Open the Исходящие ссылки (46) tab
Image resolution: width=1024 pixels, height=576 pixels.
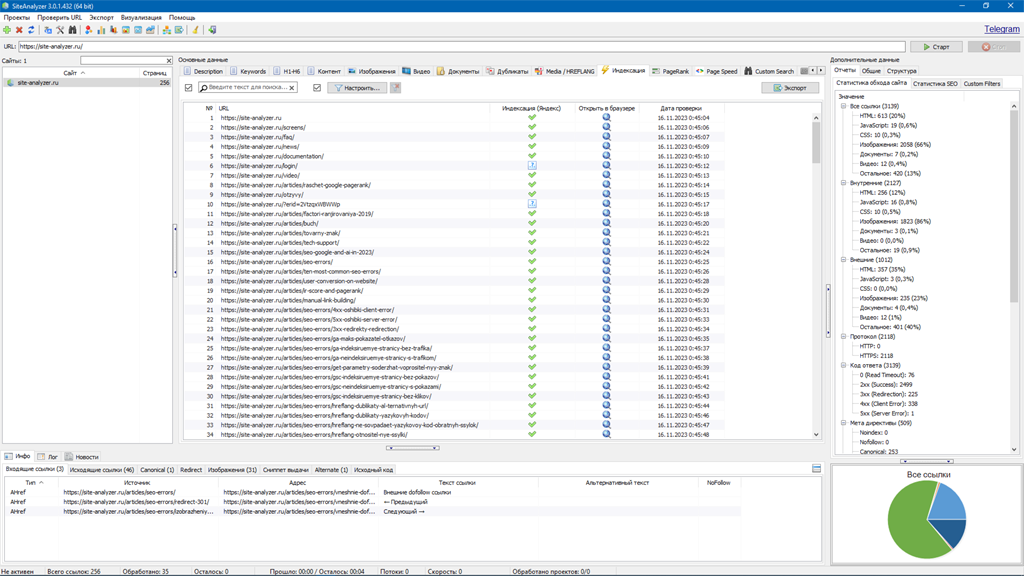(x=101, y=470)
